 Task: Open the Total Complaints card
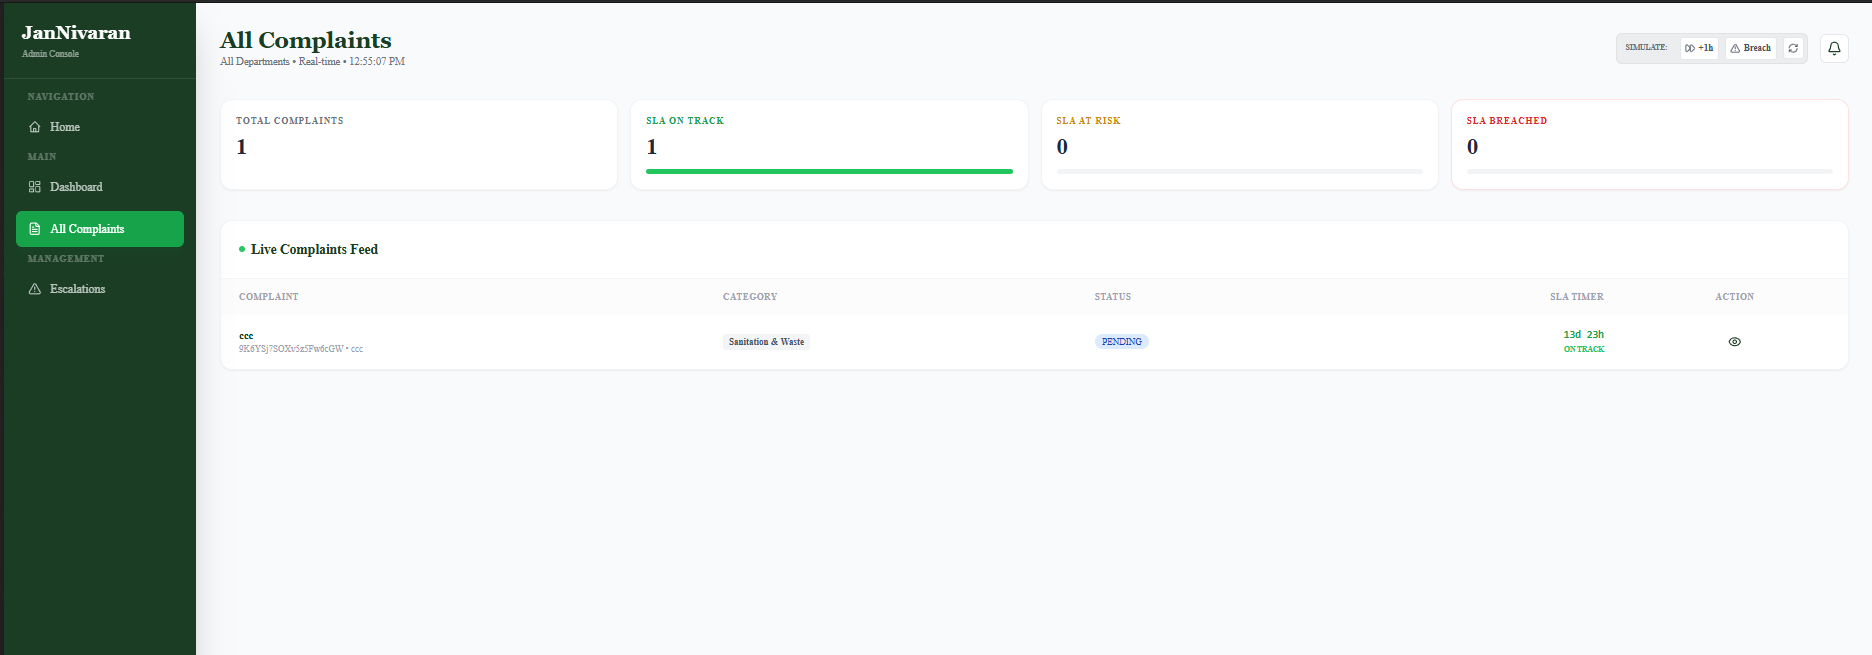click(x=418, y=144)
